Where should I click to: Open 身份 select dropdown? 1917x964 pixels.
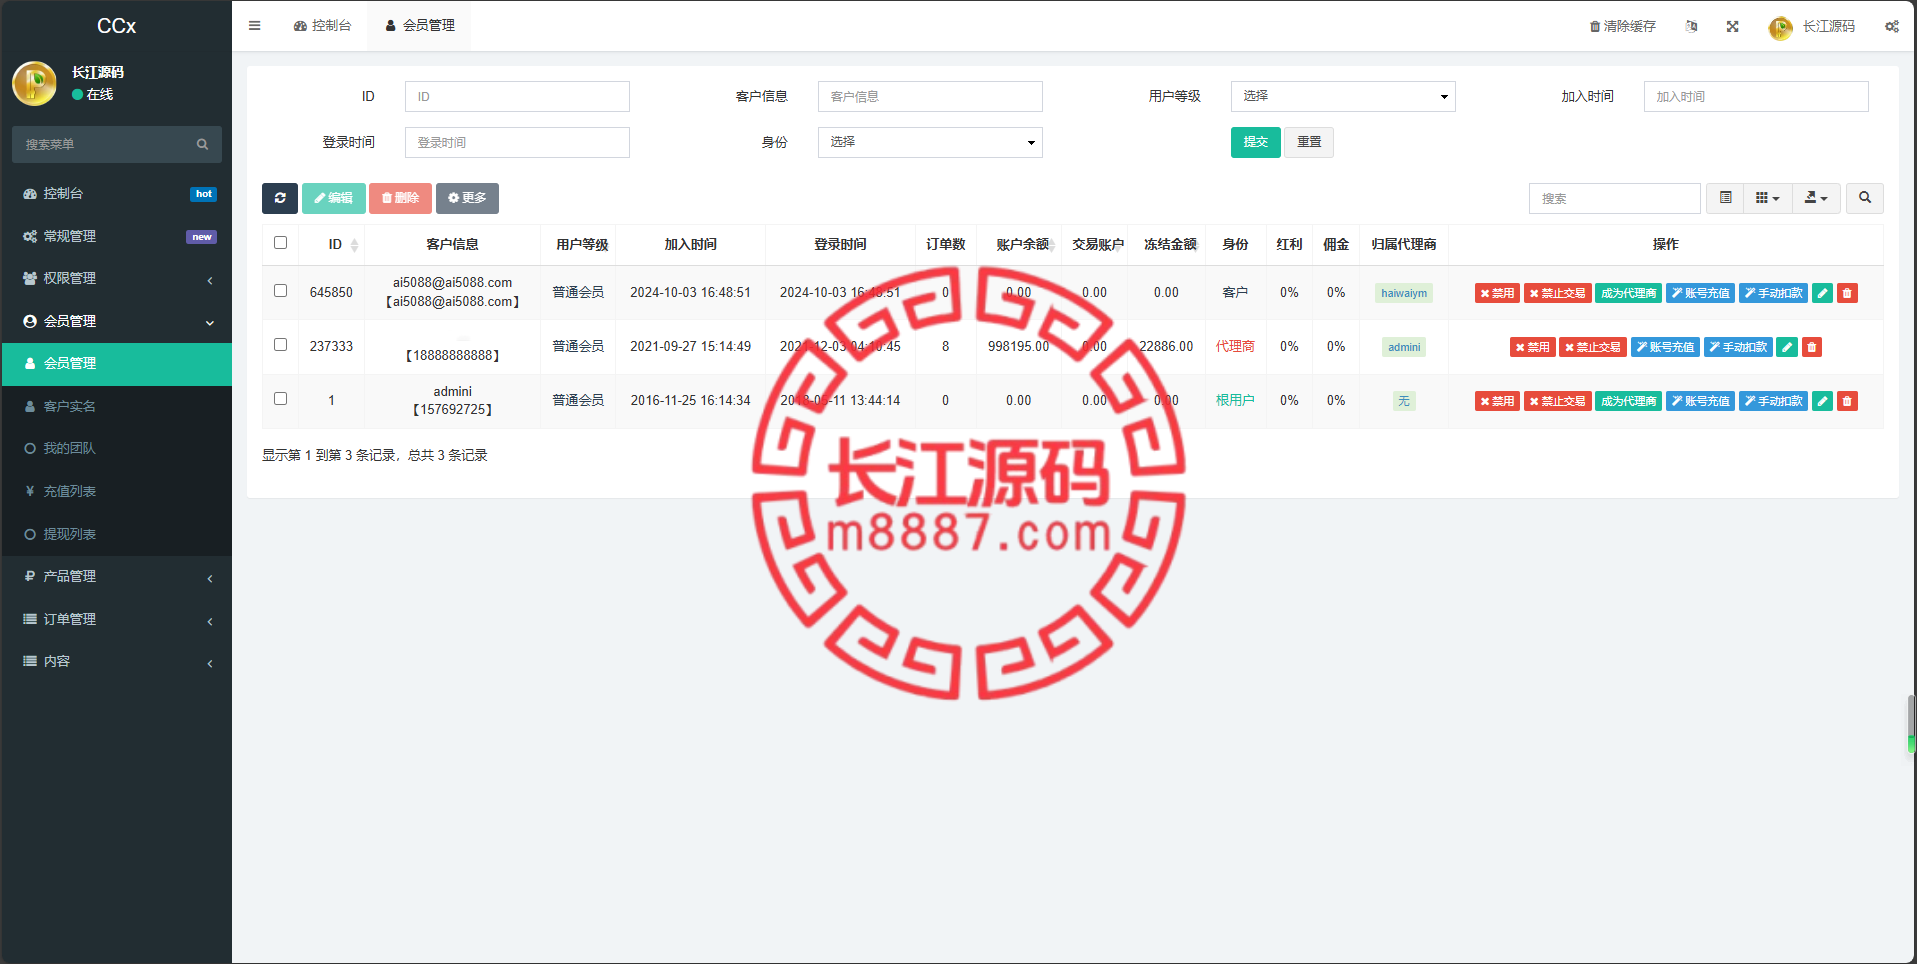point(930,142)
